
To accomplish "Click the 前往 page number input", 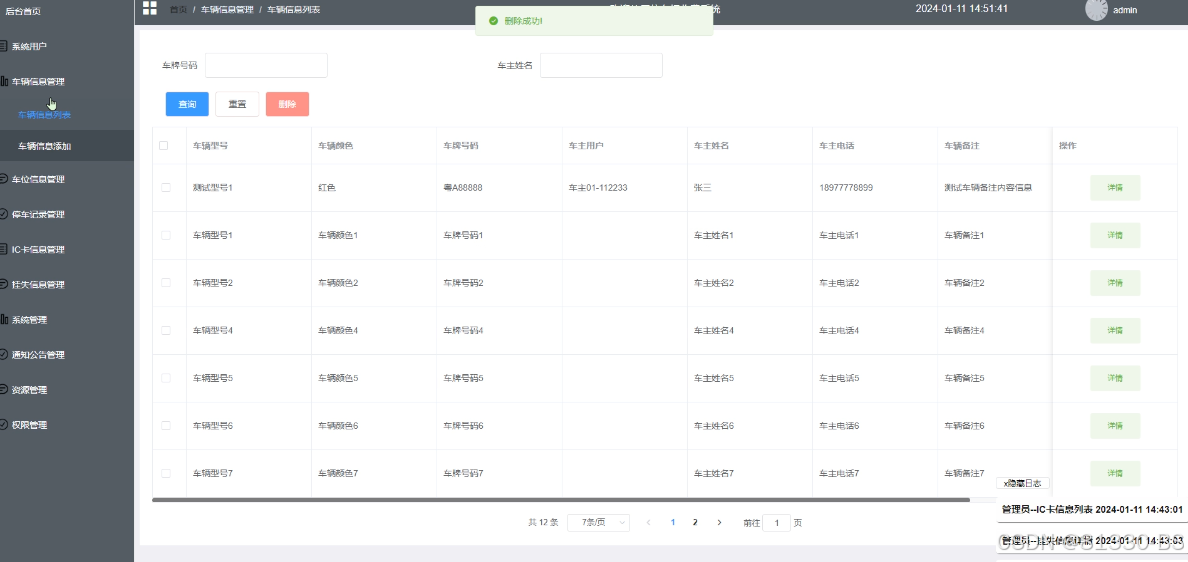I will (777, 523).
